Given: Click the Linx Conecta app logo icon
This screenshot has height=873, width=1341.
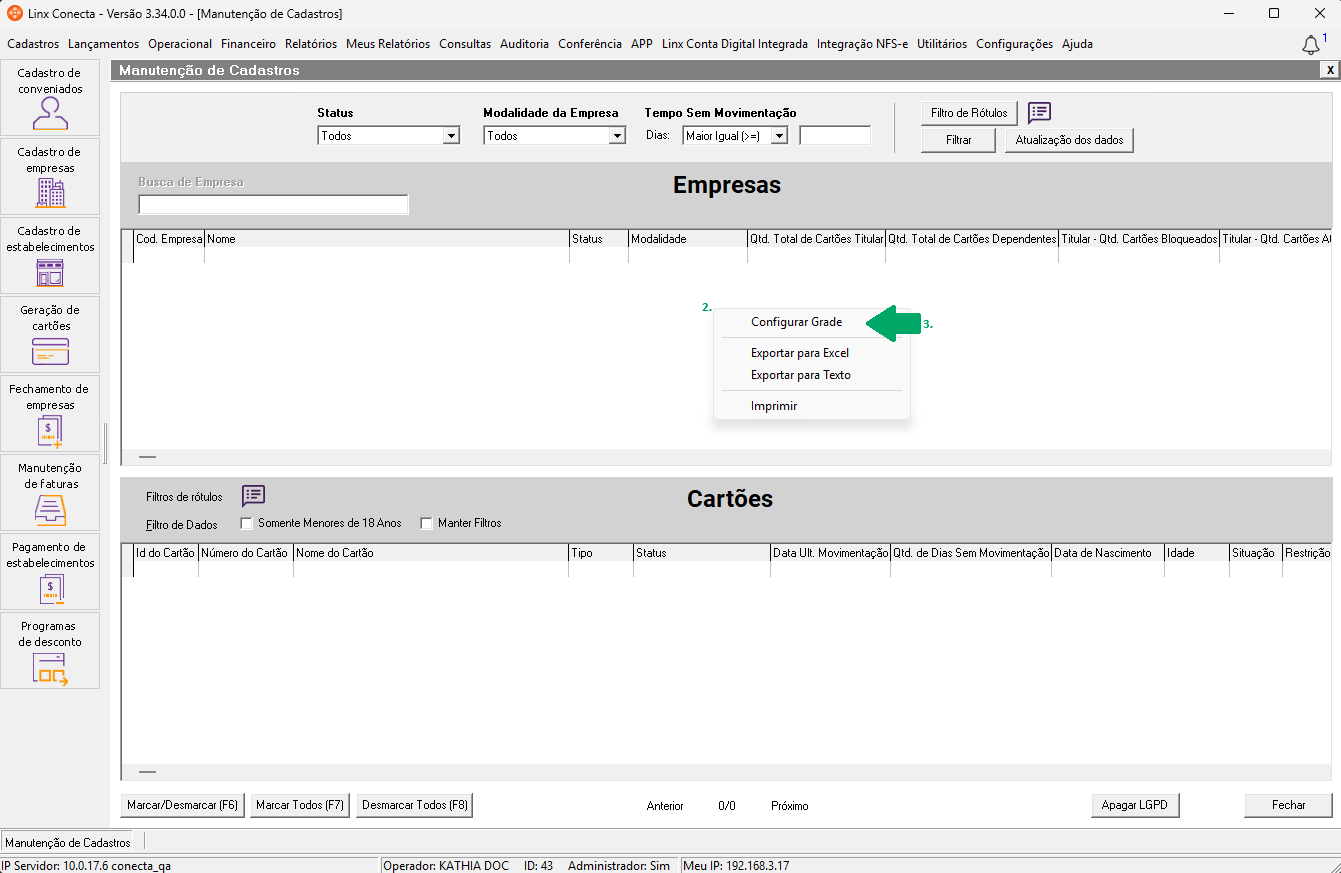Looking at the screenshot, I should point(14,13).
